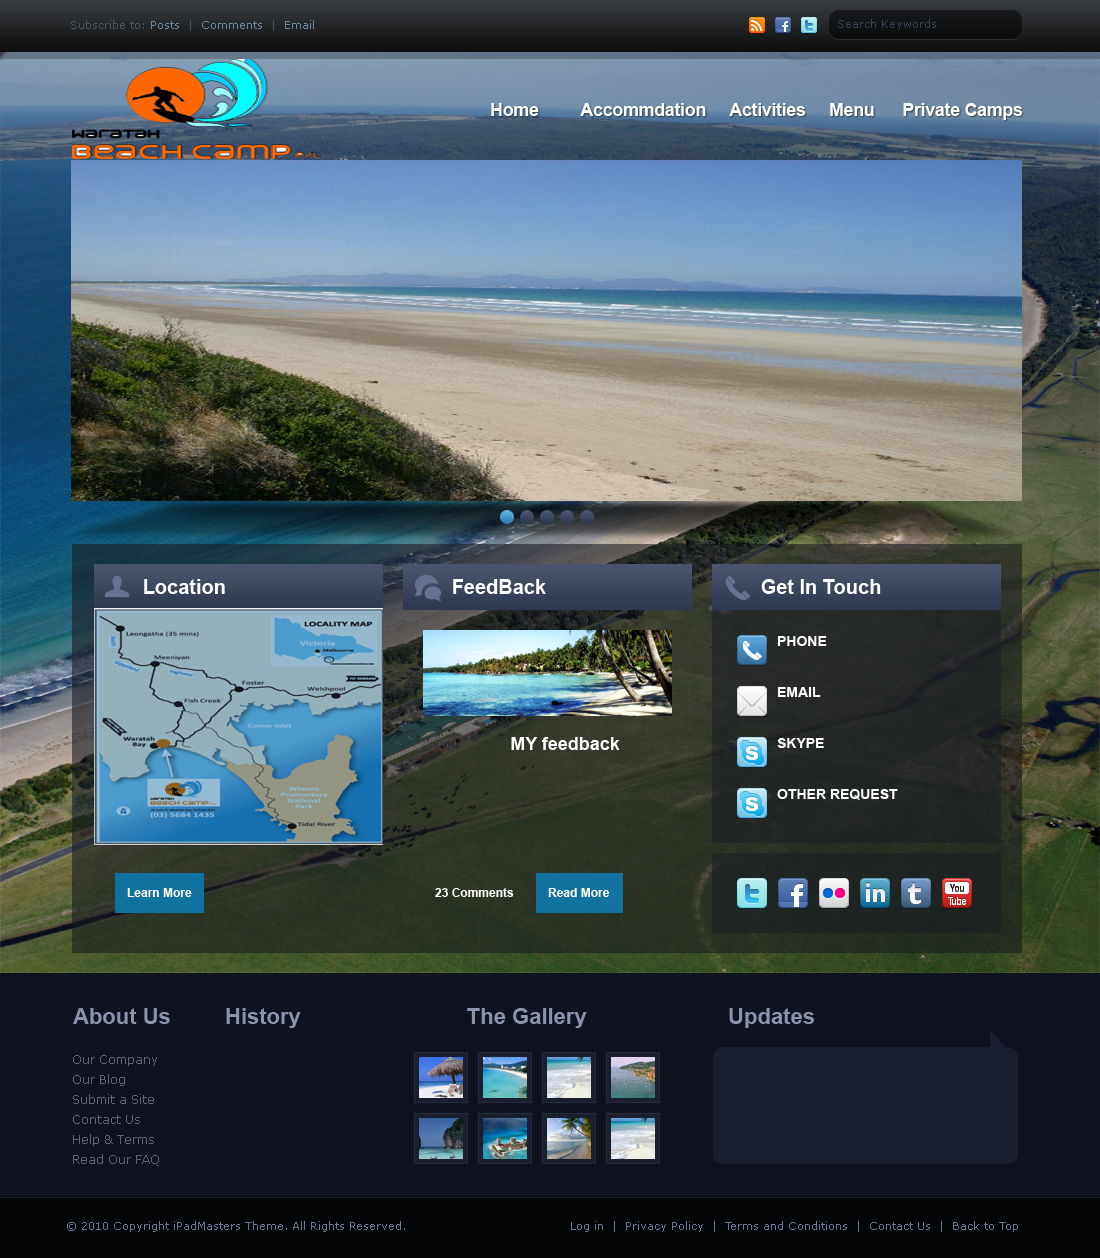Click the YouTube icon in the social bar

(x=956, y=893)
